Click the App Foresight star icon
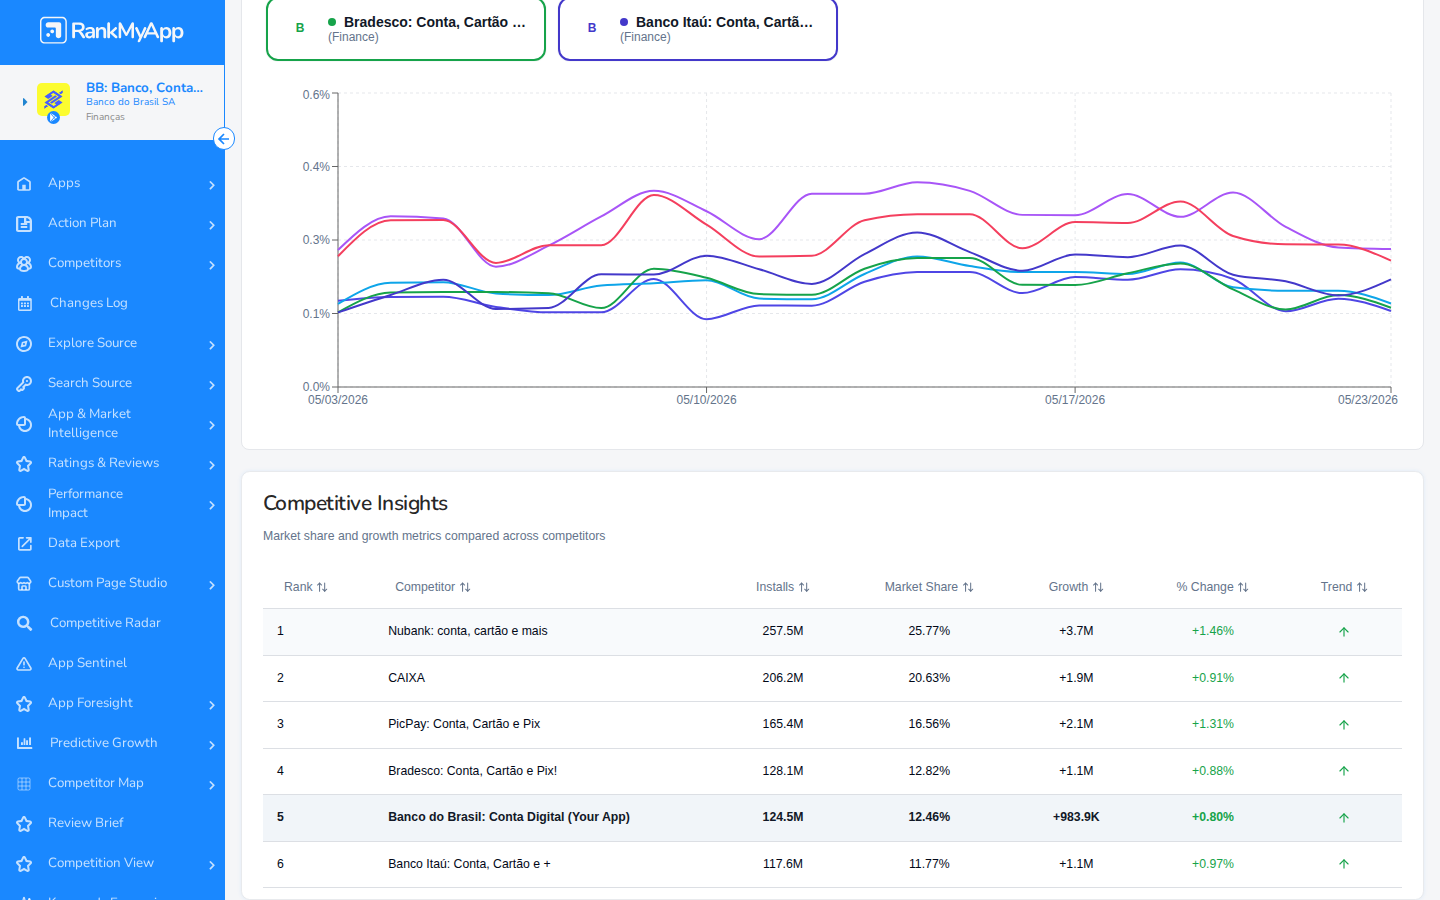The width and height of the screenshot is (1440, 900). point(24,704)
